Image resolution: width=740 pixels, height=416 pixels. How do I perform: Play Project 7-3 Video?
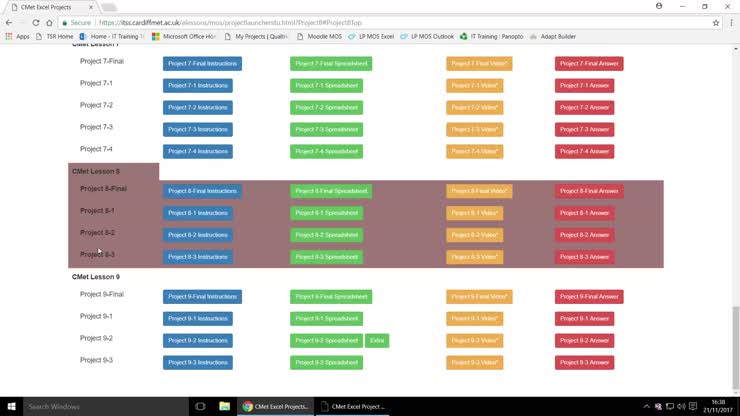point(475,129)
